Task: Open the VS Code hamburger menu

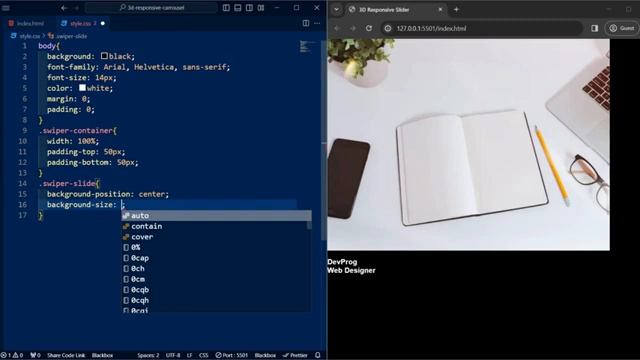Action: [6, 8]
